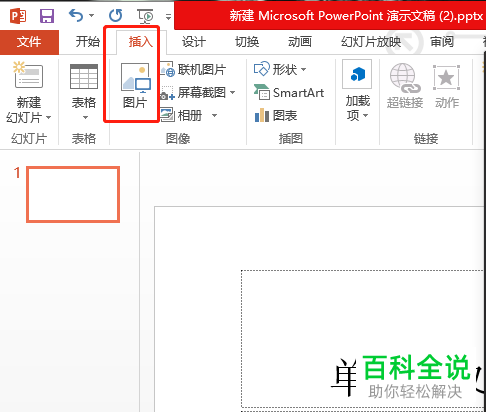The image size is (486, 412).
Task: Expand the 相册 dropdown arrow
Action: (x=214, y=115)
